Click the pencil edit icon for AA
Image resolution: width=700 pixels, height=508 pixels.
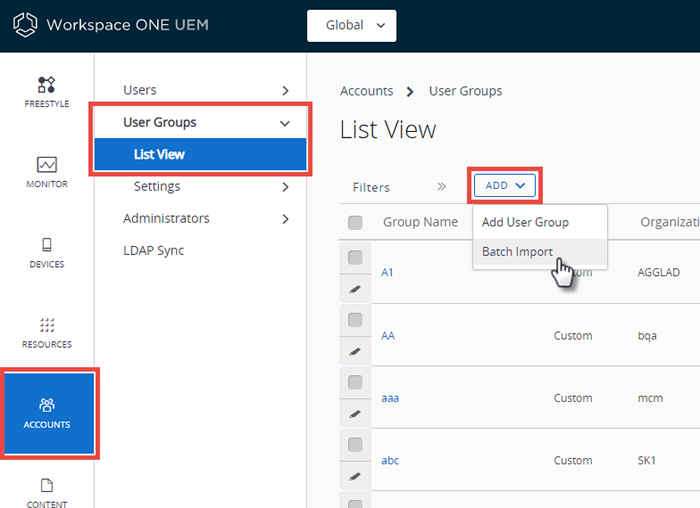(x=355, y=352)
